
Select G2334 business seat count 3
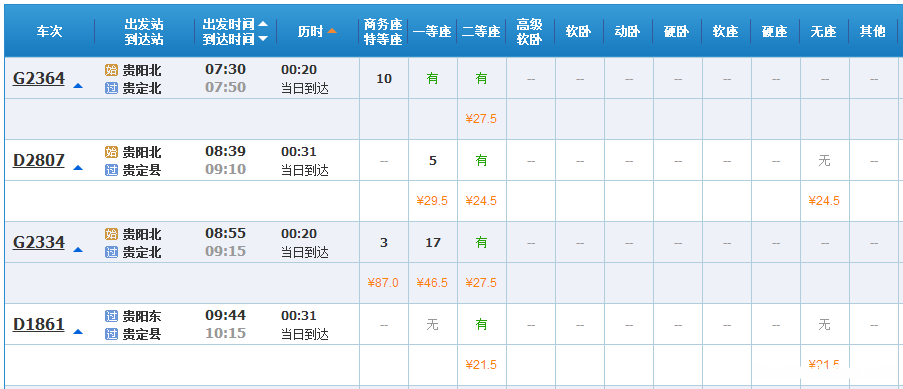384,242
